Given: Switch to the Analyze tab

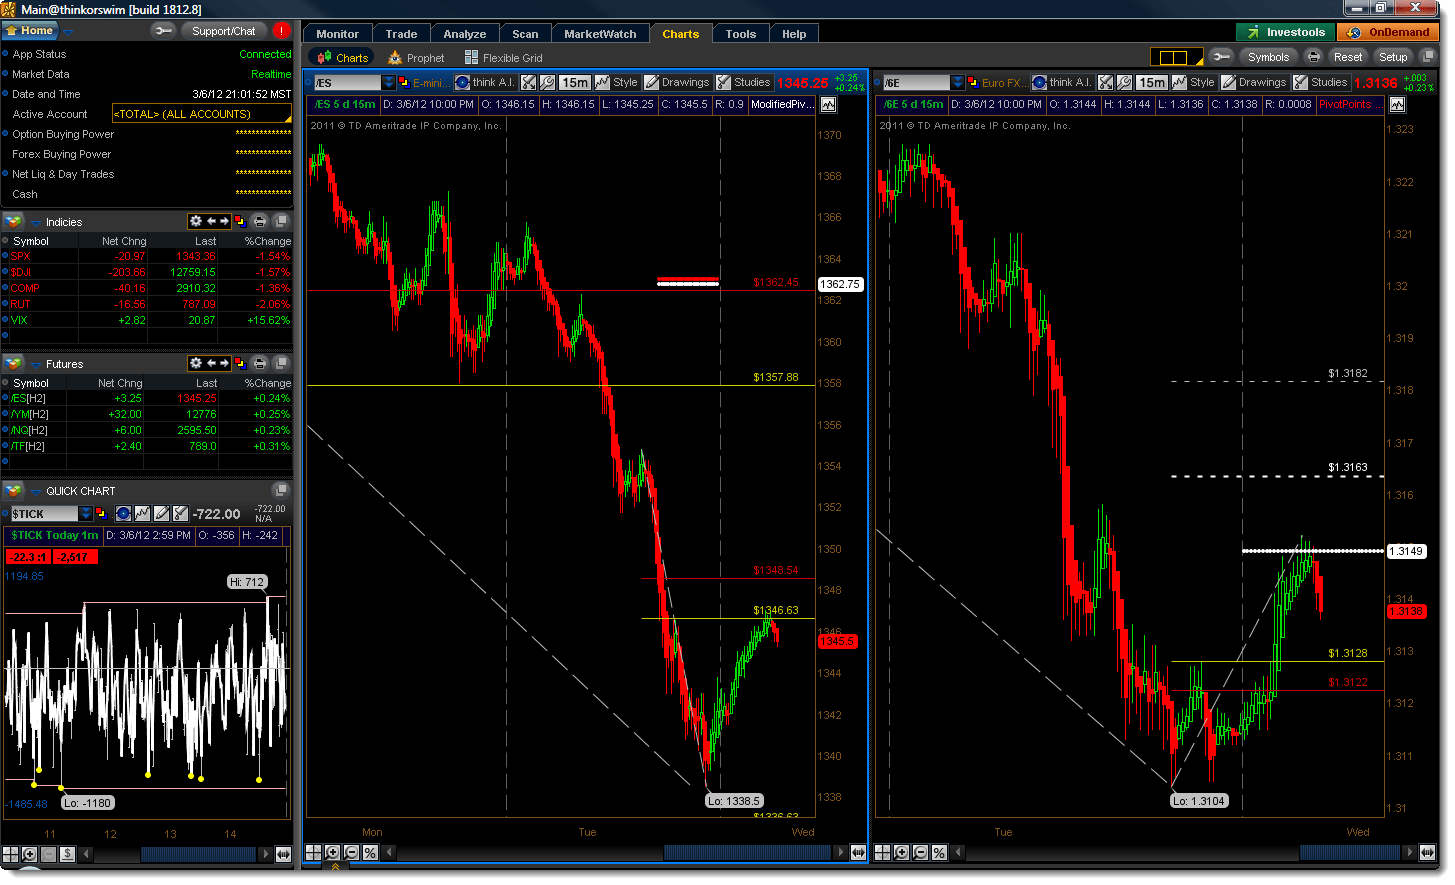Looking at the screenshot, I should click(x=465, y=34).
